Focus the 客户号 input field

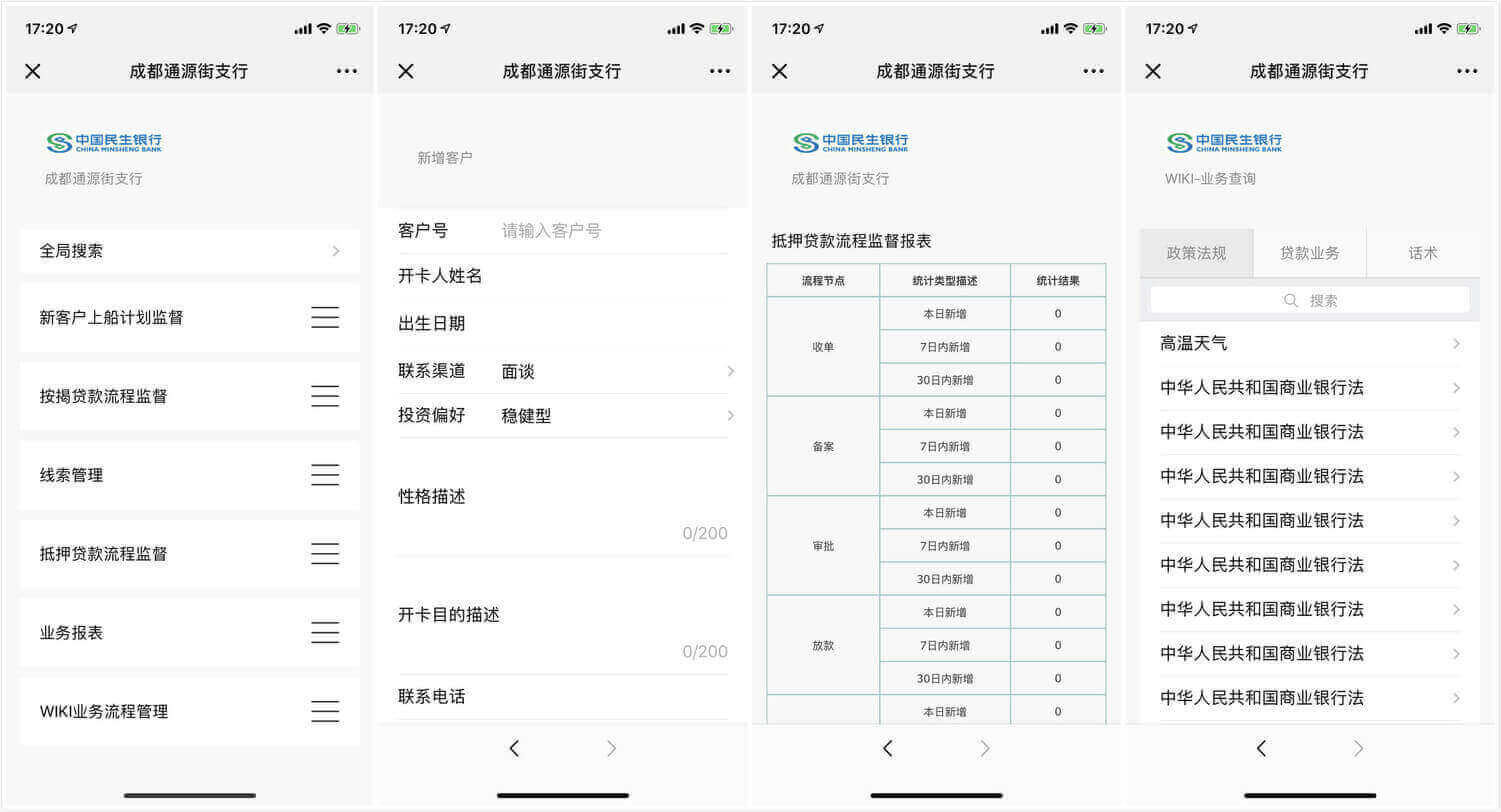(612, 231)
